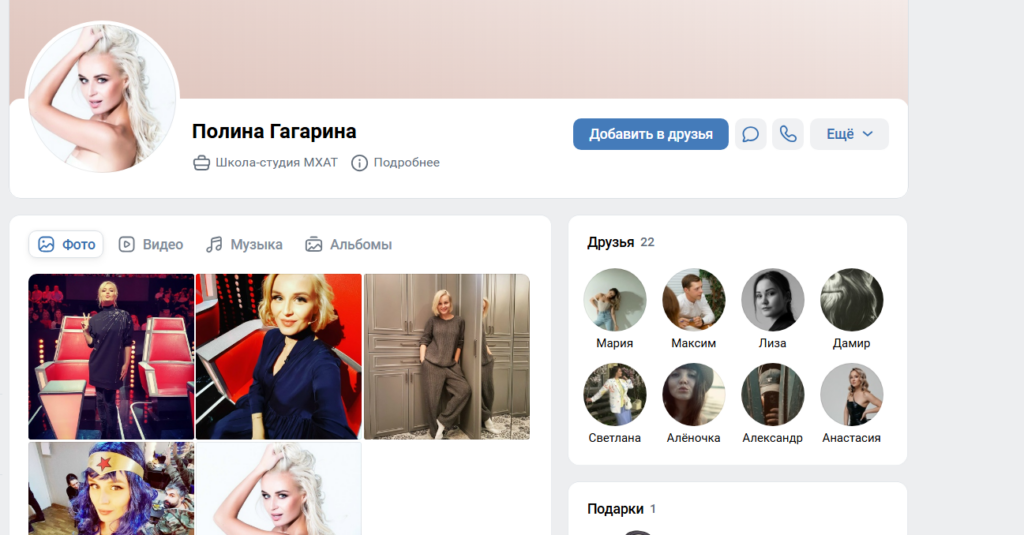Open close-up photo in red chair
The height and width of the screenshot is (535, 1024).
[x=279, y=357]
